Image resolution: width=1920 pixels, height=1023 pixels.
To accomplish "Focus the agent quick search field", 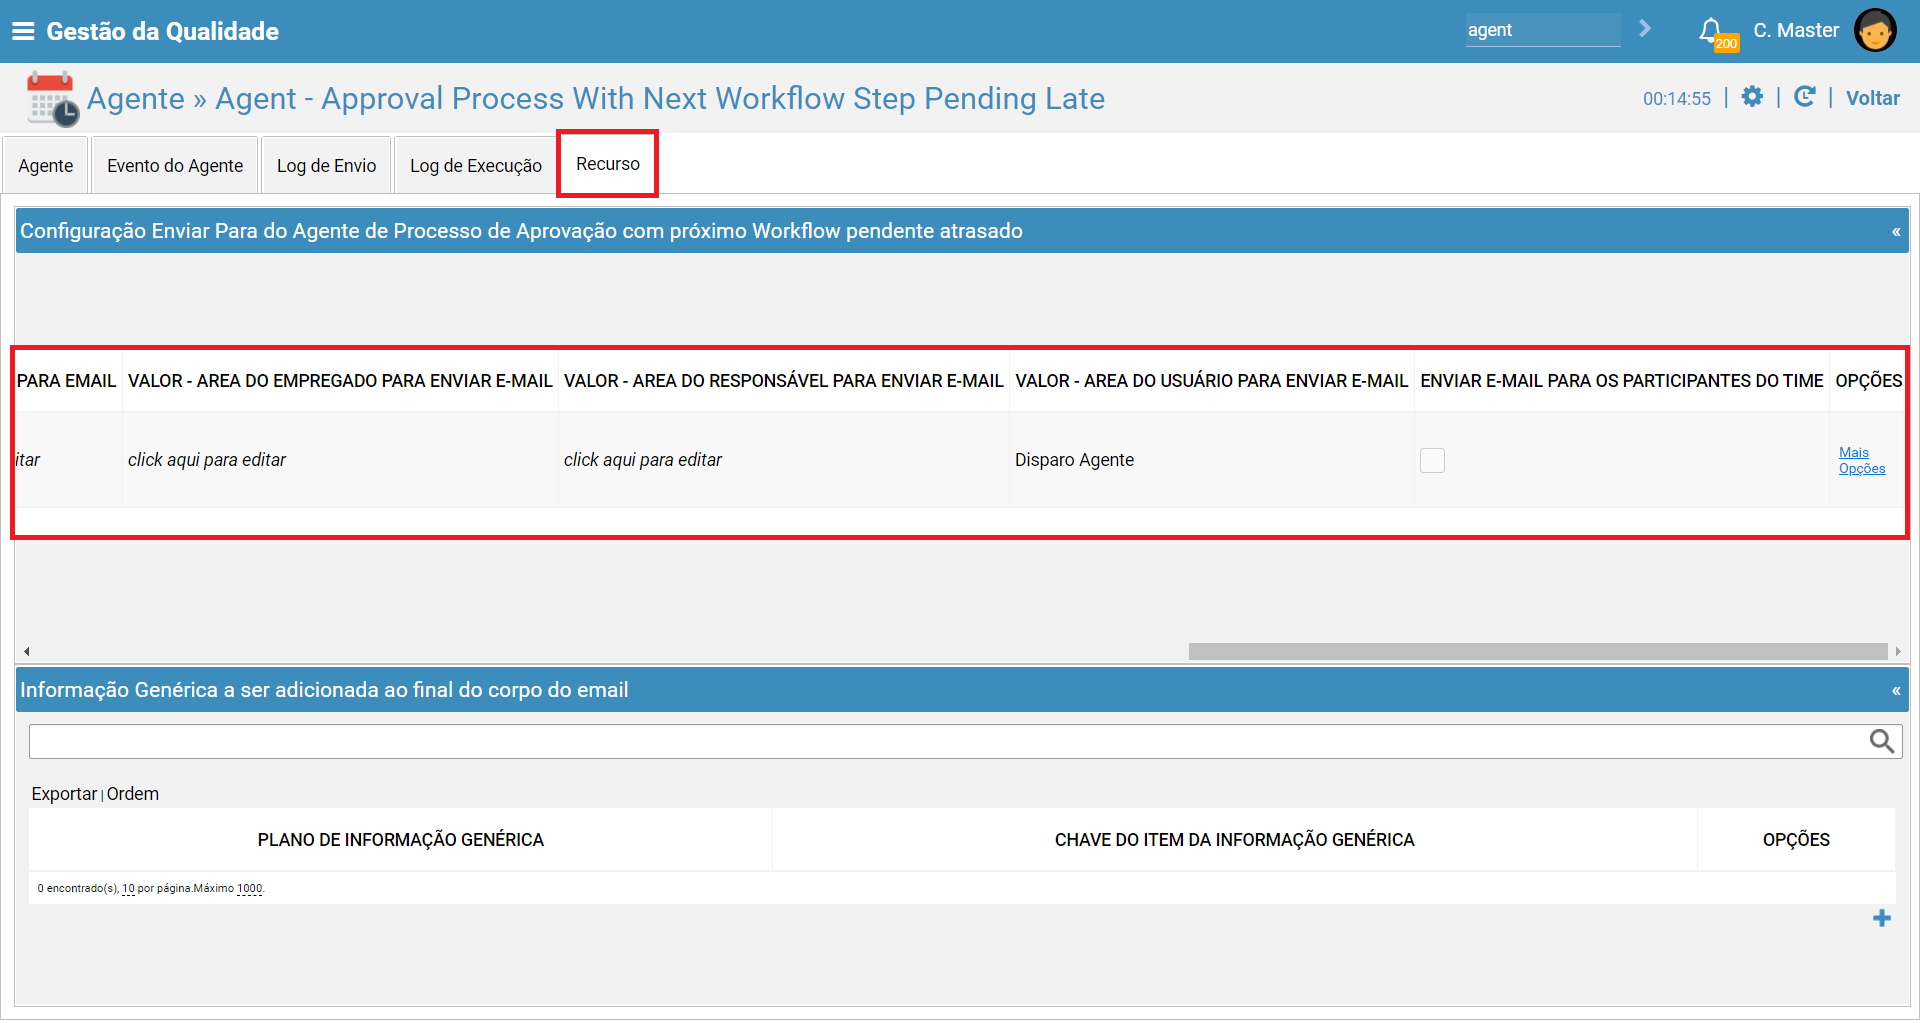I will tap(1542, 30).
